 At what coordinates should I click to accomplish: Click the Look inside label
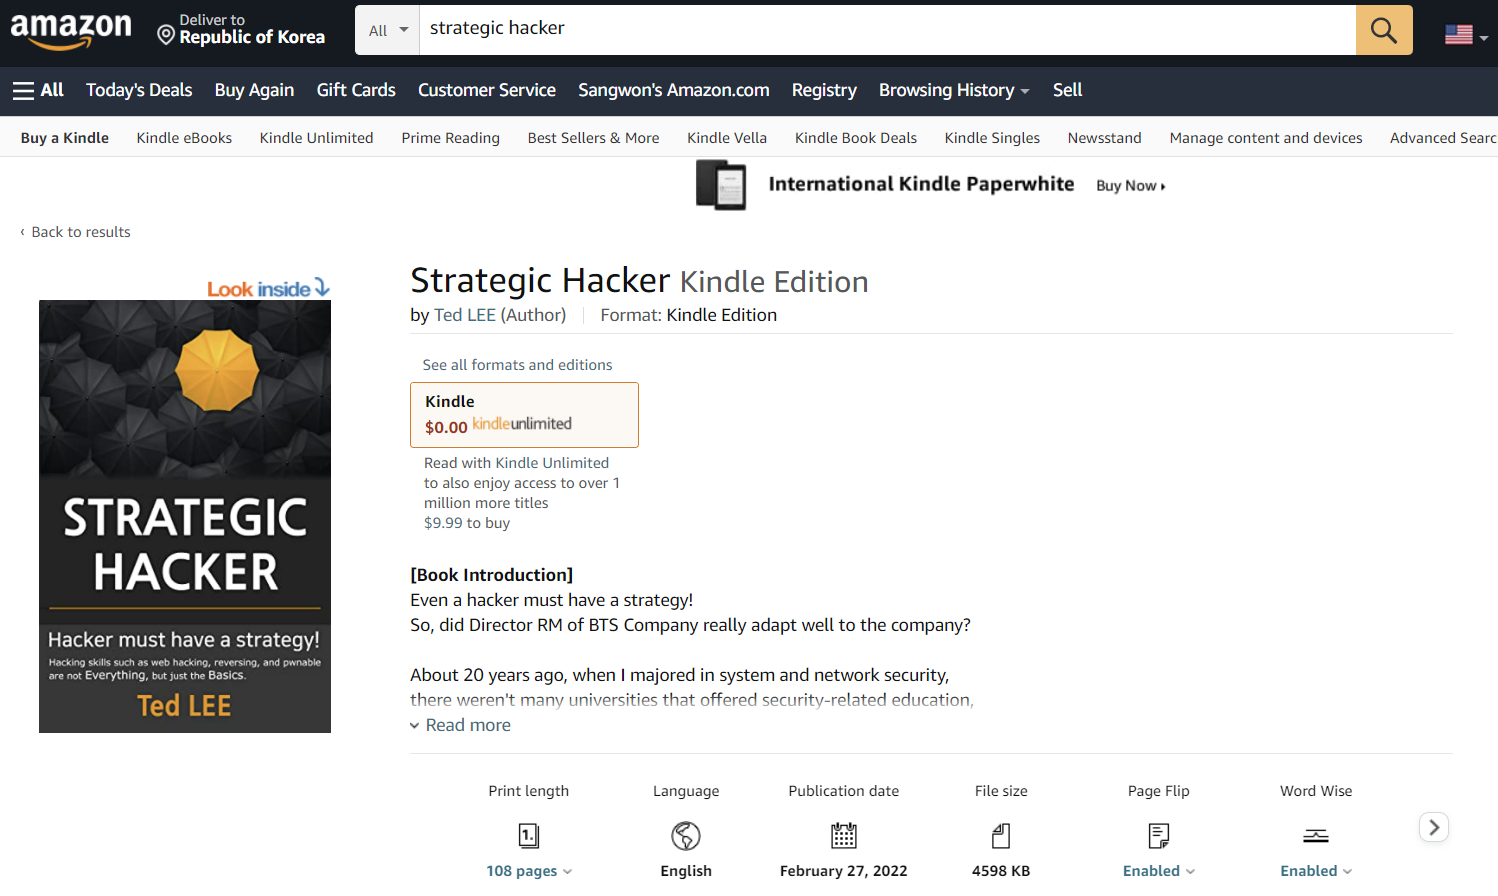point(268,289)
